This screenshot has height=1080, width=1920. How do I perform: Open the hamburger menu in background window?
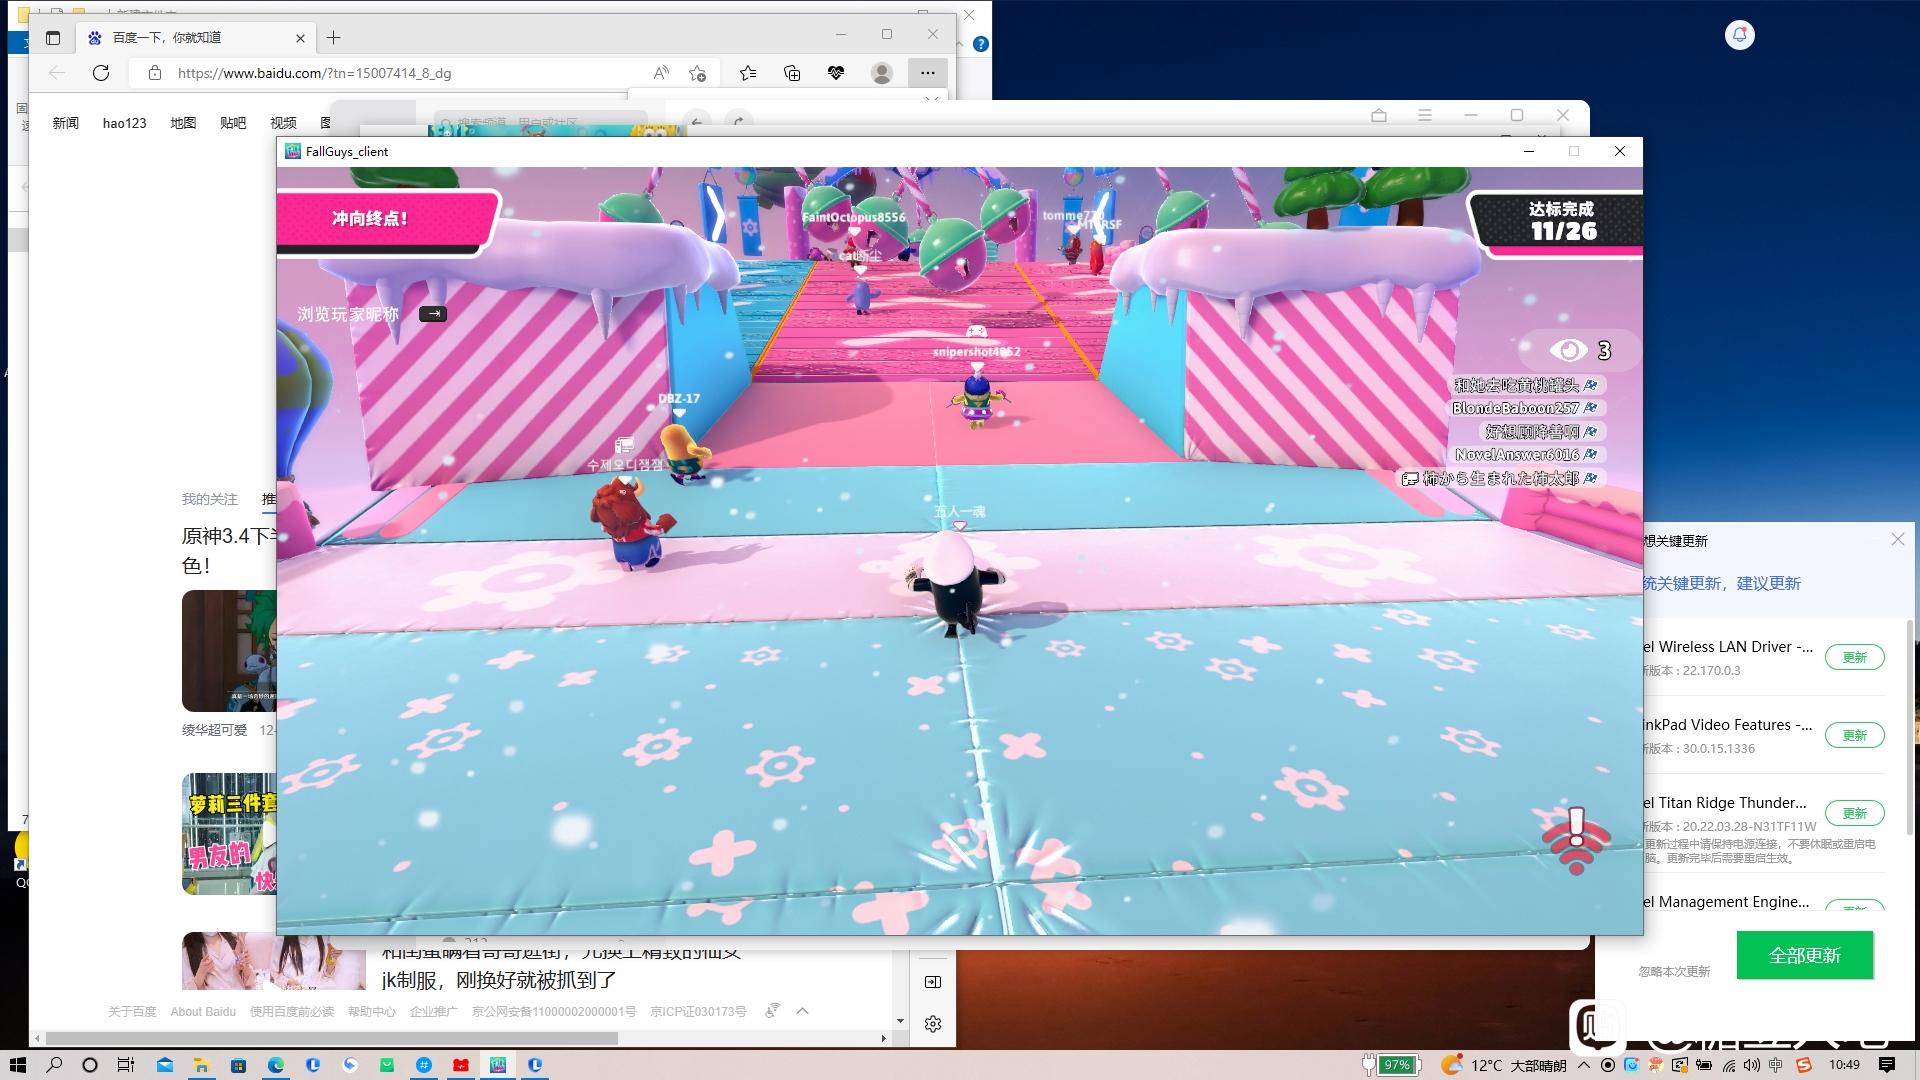(1424, 115)
